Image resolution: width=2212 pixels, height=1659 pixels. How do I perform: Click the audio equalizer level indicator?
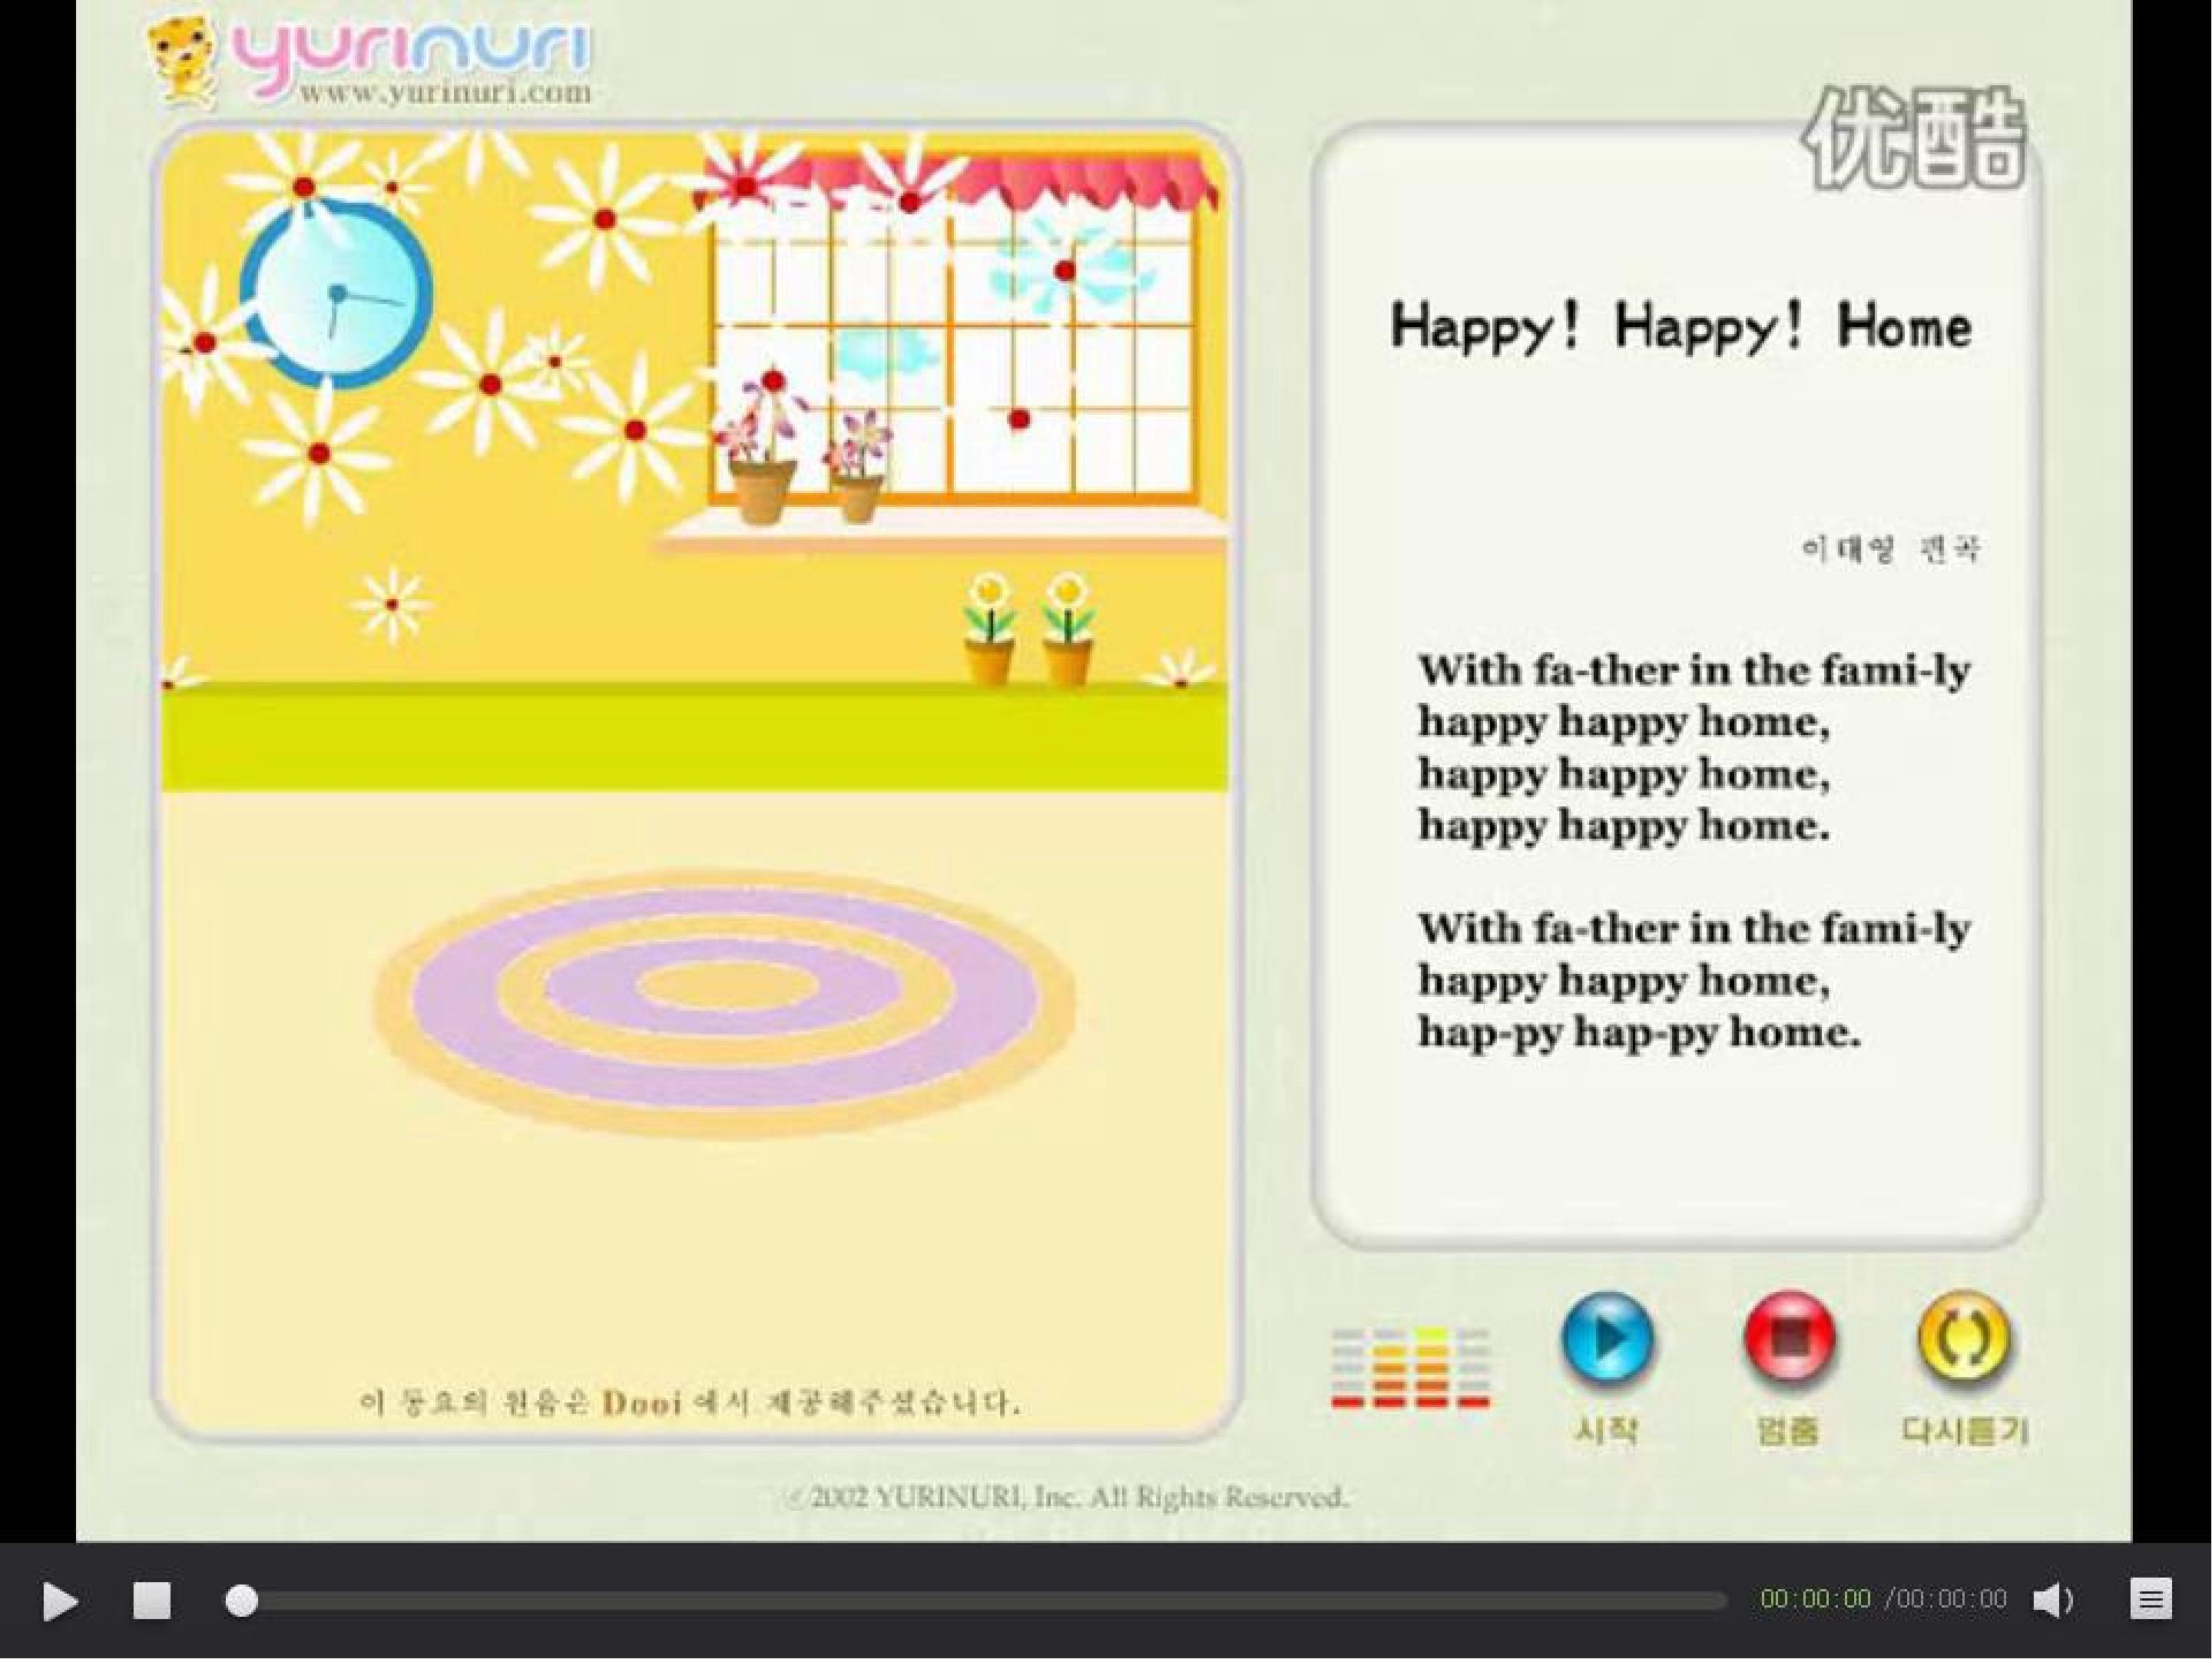tap(1411, 1367)
